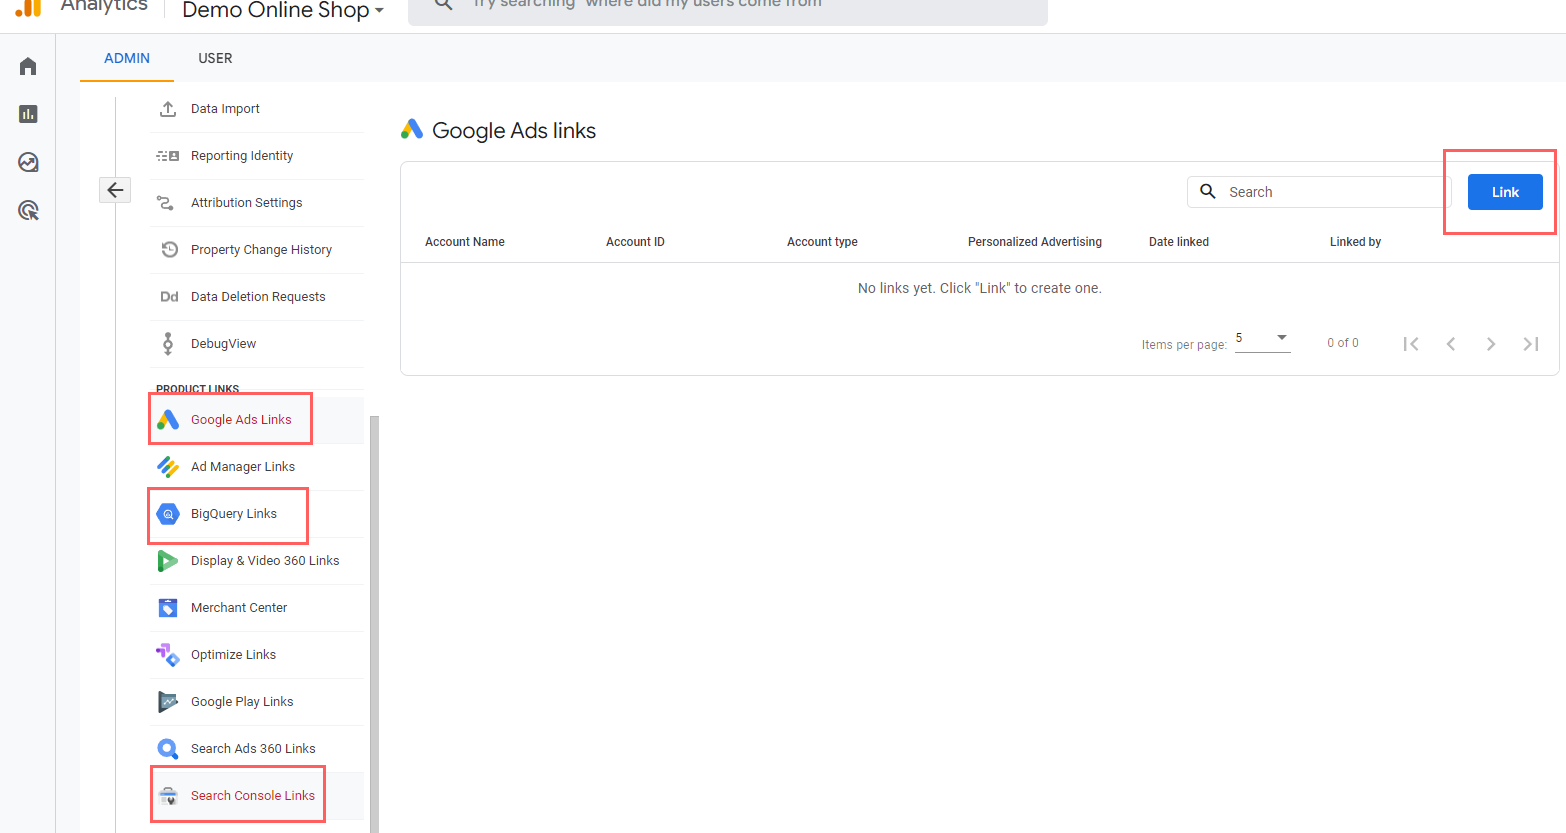Click the back arrow to collapse admin column
Screen dimensions: 1566x833
coord(115,190)
